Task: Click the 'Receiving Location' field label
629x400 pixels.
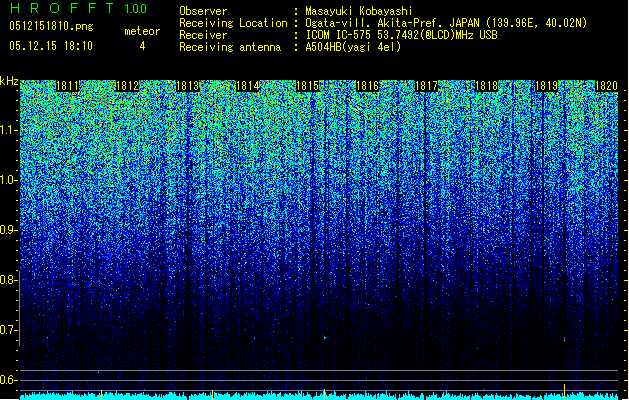Action: pos(233,23)
